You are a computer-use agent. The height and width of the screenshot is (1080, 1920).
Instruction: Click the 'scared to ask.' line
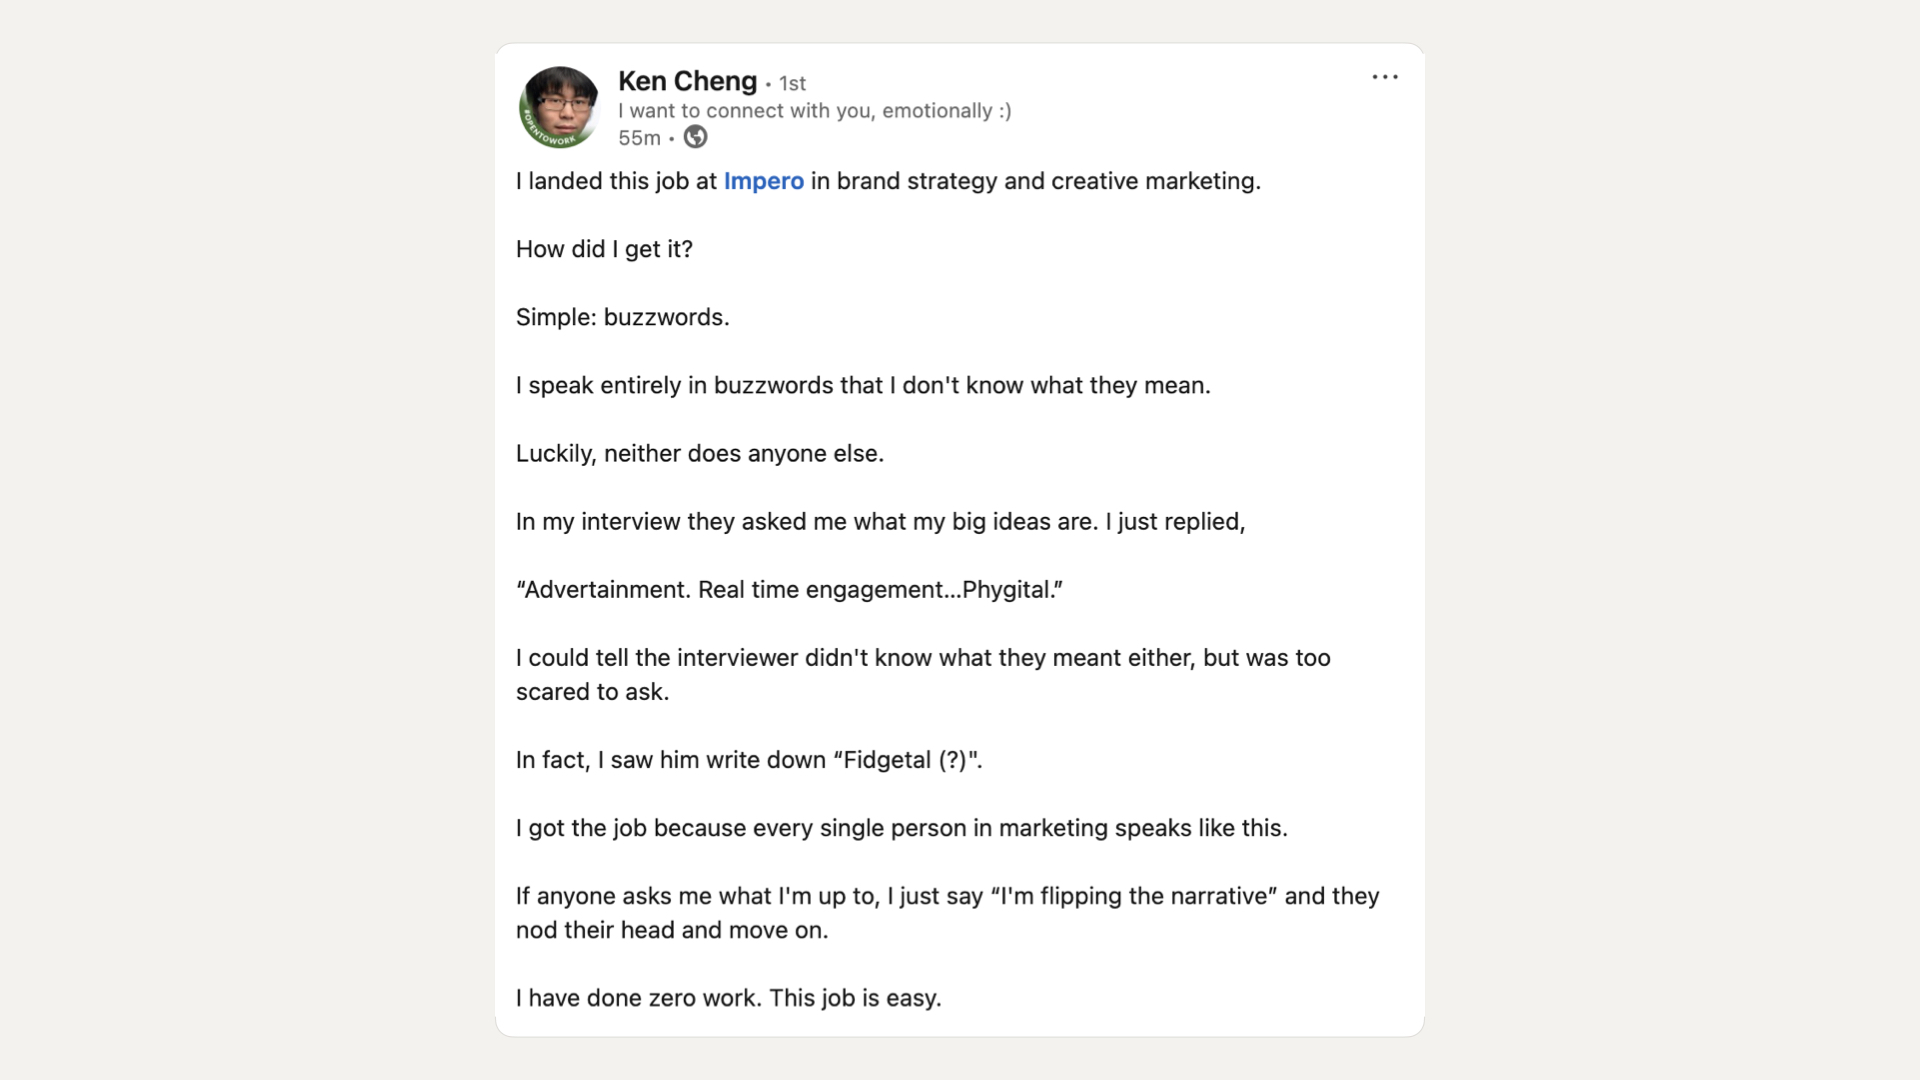click(592, 692)
